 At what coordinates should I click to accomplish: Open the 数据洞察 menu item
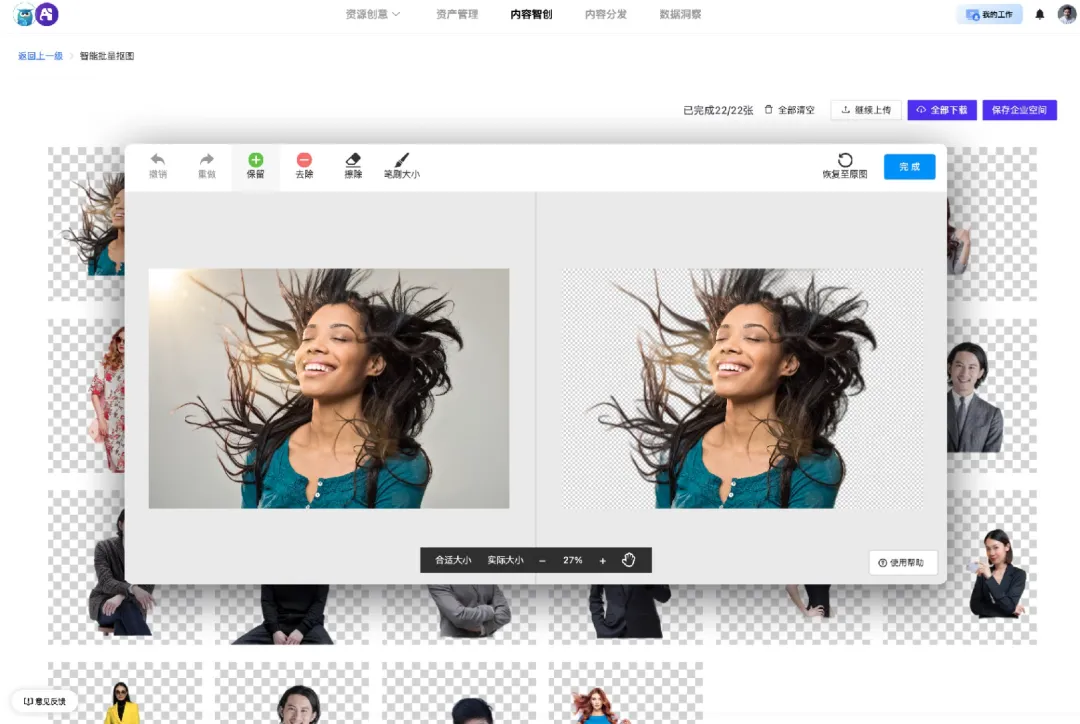click(680, 14)
